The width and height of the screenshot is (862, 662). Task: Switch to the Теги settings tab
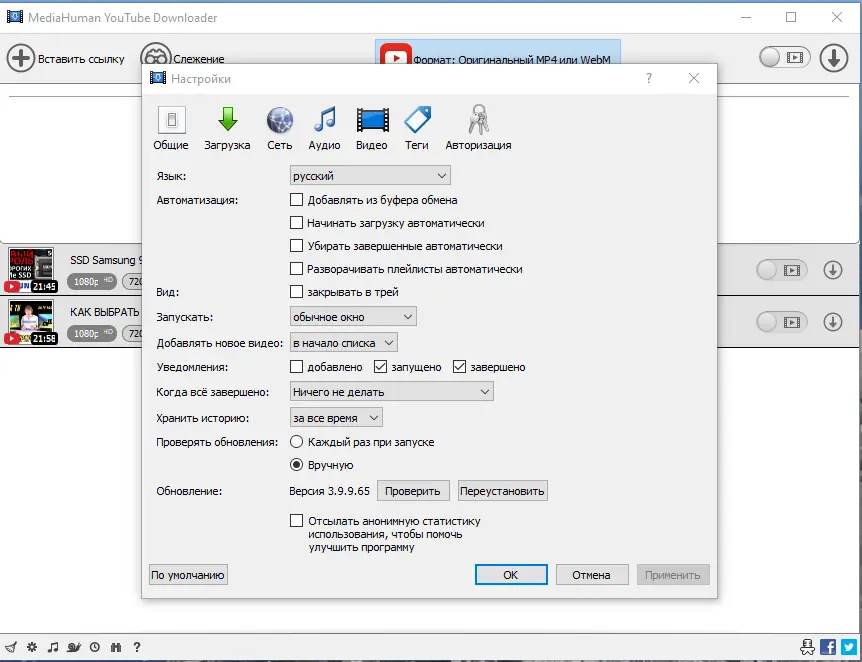(x=417, y=128)
